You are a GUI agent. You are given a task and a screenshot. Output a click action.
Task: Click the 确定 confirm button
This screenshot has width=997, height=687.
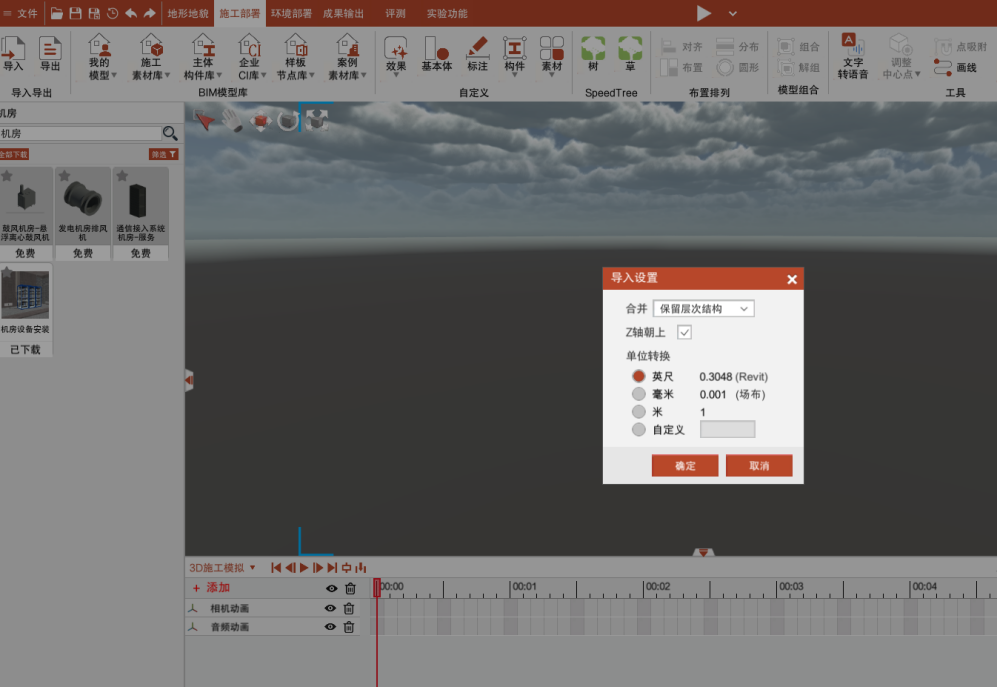point(685,465)
